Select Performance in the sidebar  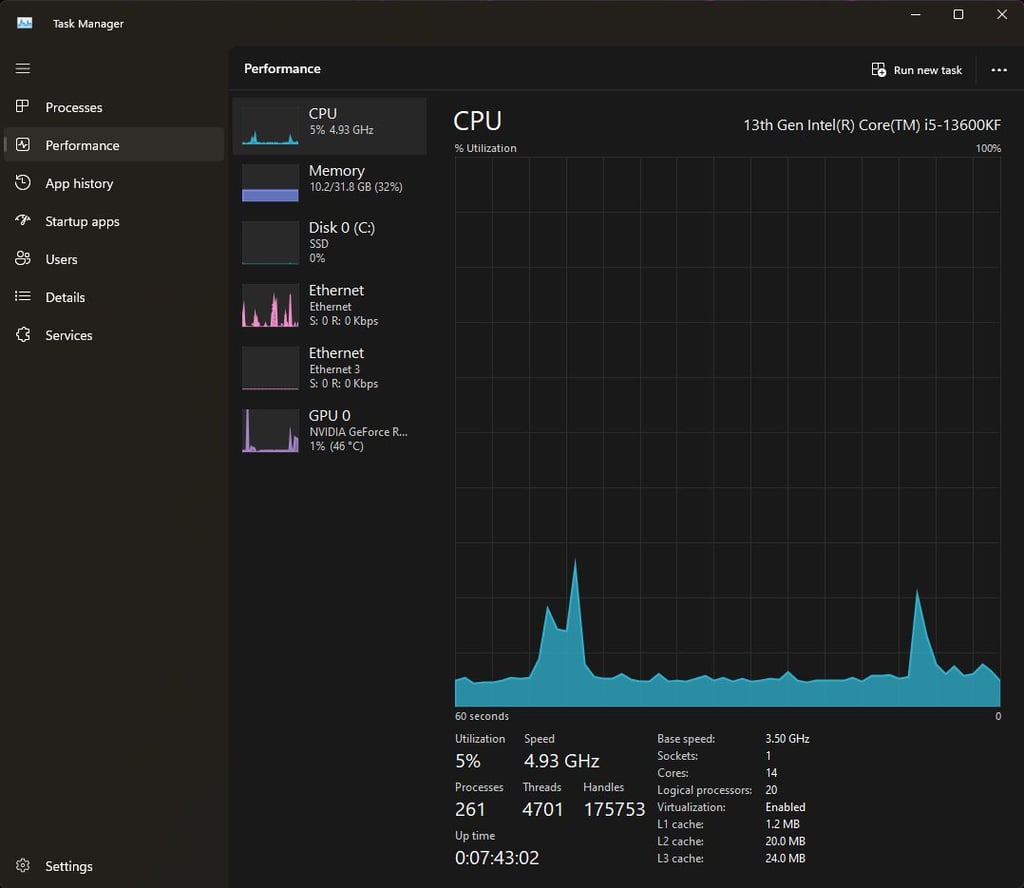coord(114,145)
